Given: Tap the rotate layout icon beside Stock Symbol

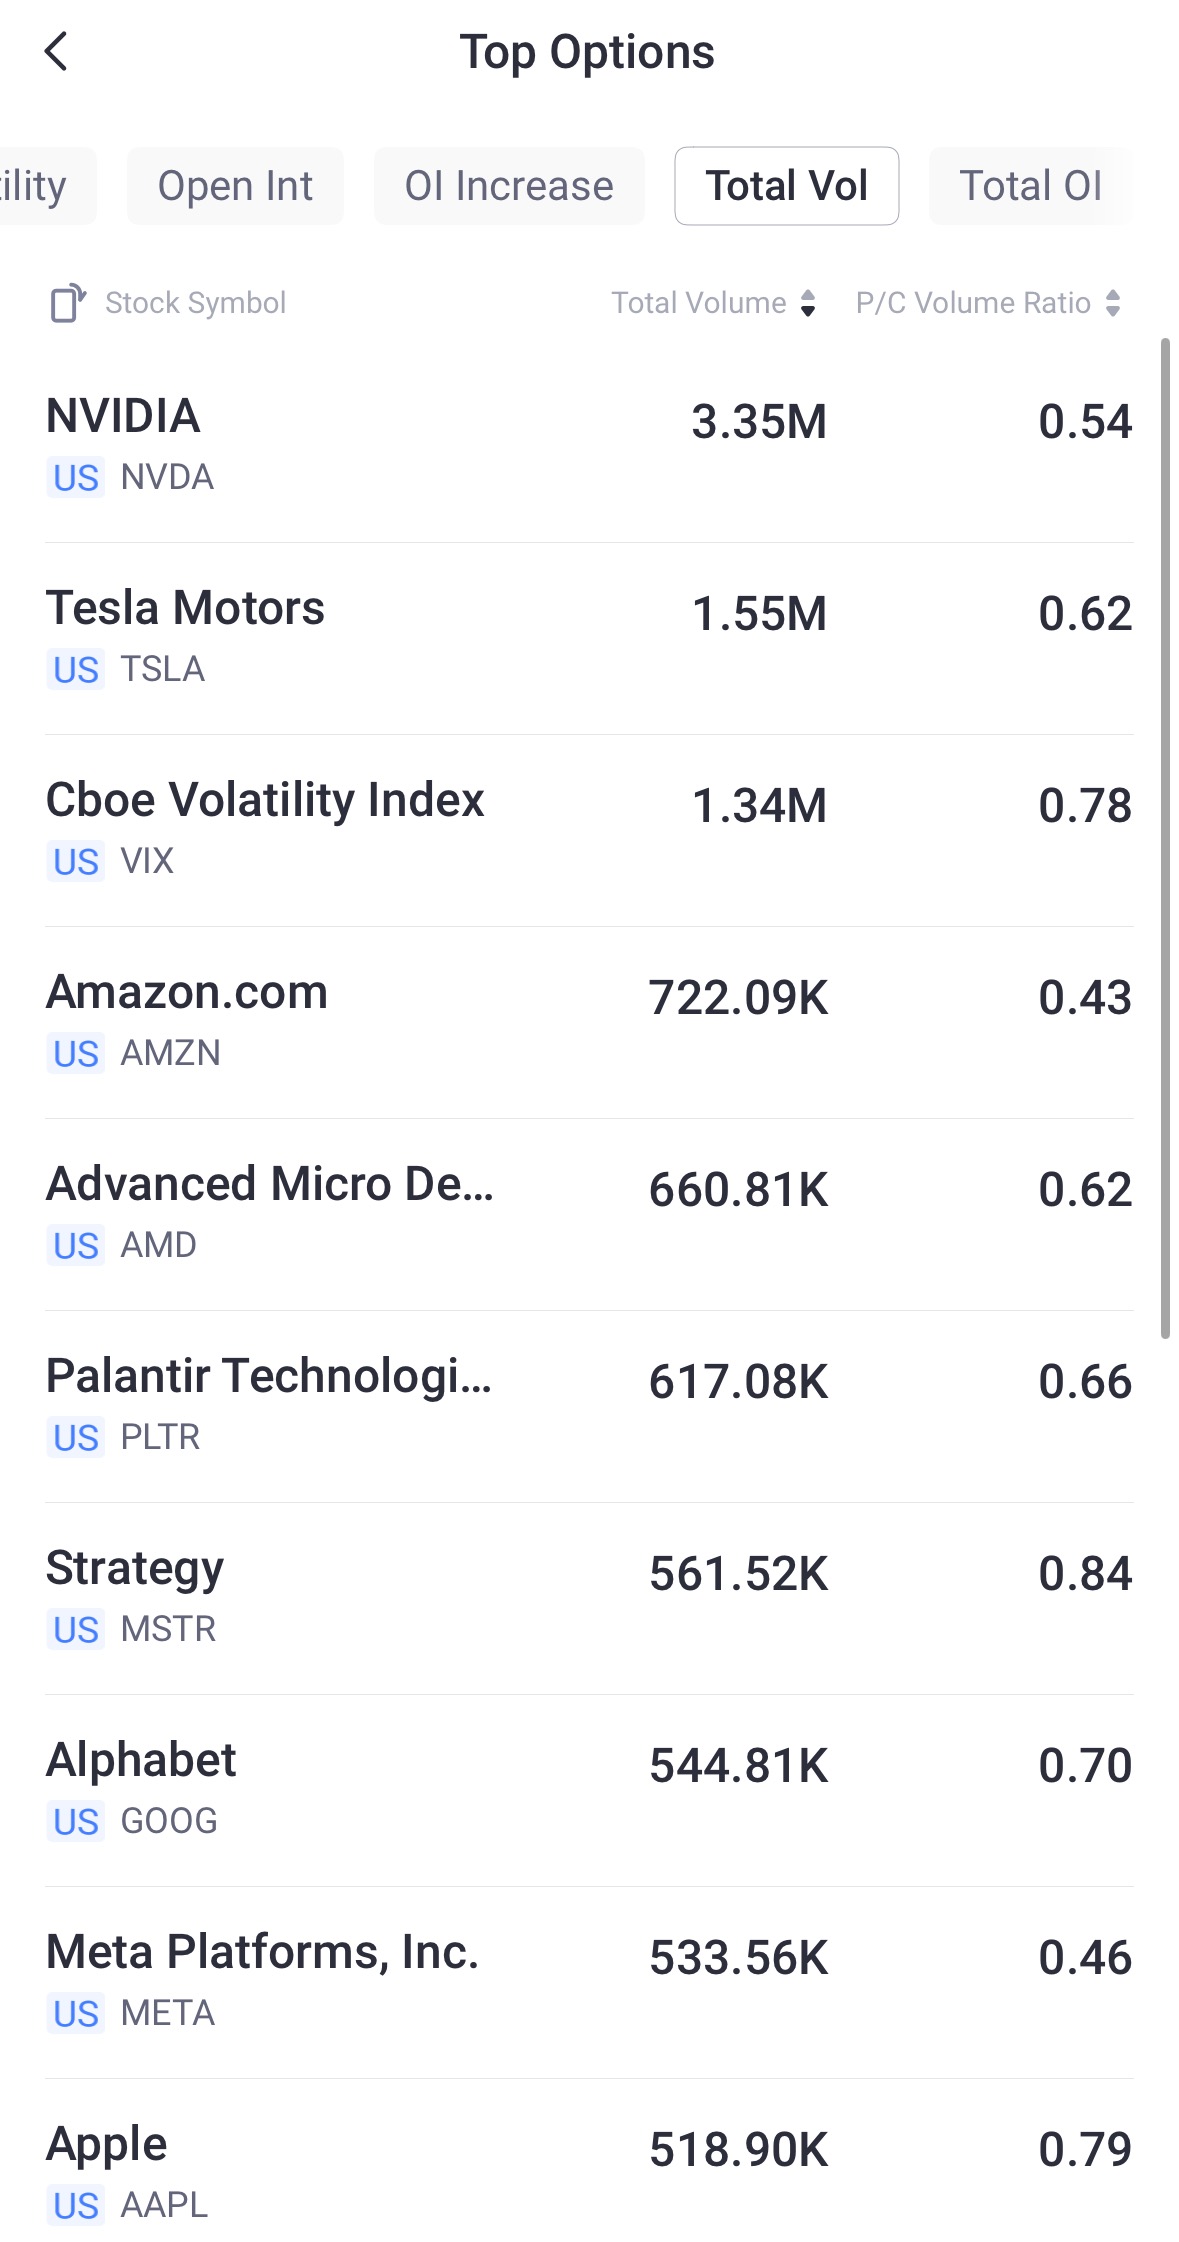Looking at the screenshot, I should (68, 303).
